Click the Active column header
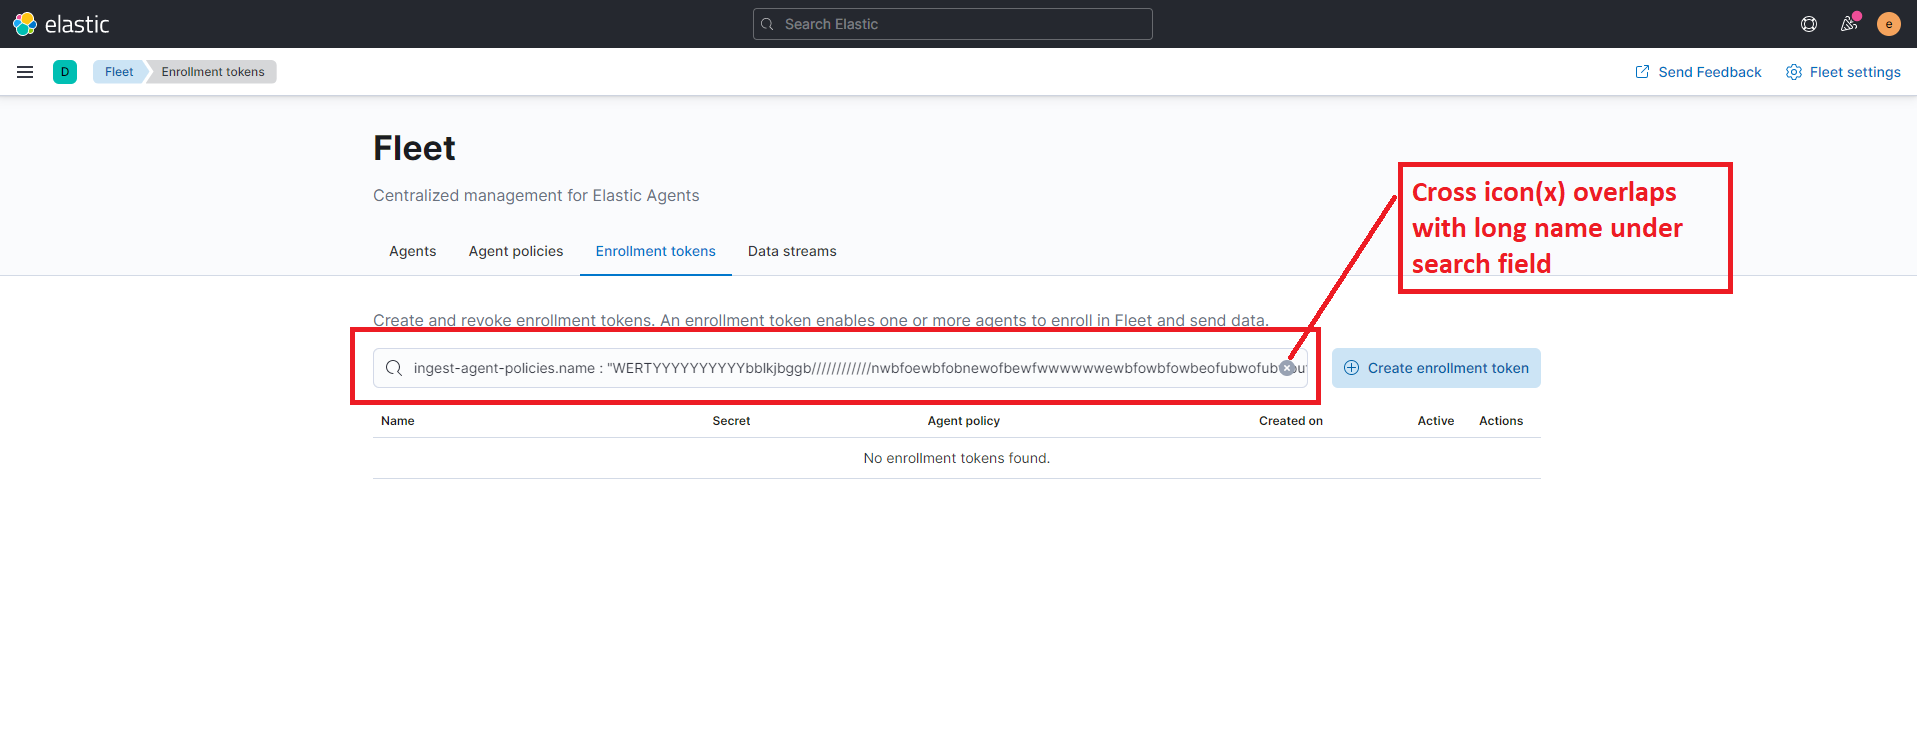Image resolution: width=1917 pixels, height=741 pixels. click(x=1436, y=421)
